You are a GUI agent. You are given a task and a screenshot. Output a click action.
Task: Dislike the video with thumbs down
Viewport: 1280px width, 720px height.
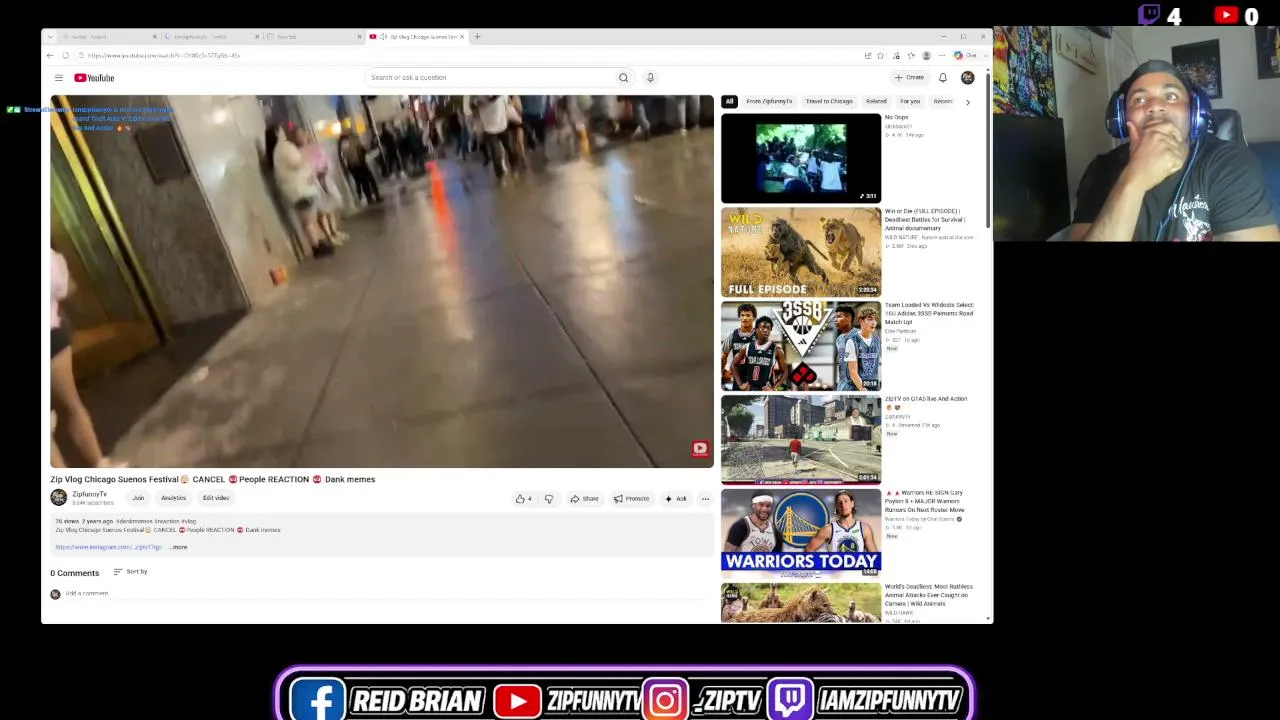(548, 499)
